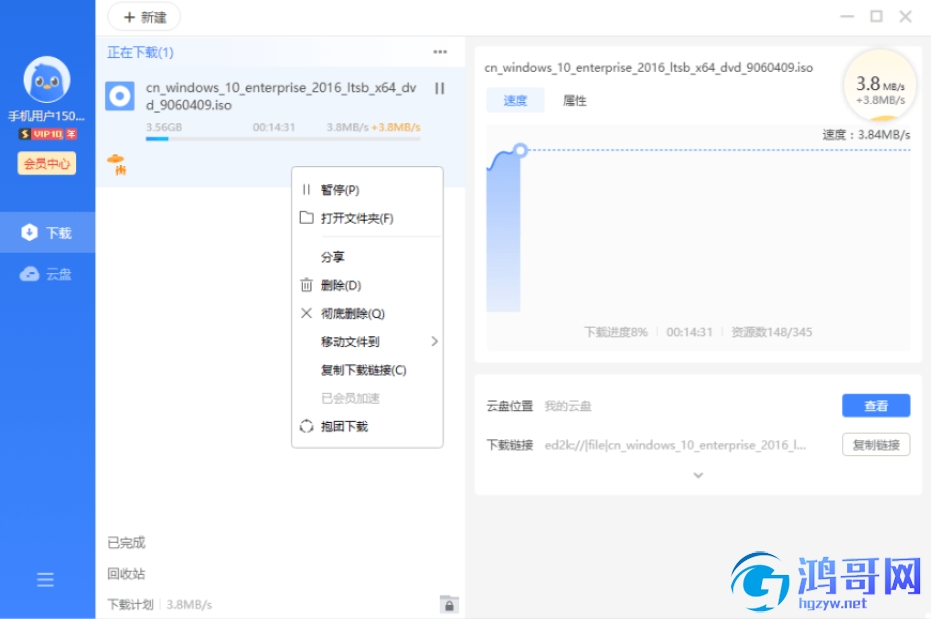Click the 查看 button
The width and height of the screenshot is (931, 619).
coord(876,406)
